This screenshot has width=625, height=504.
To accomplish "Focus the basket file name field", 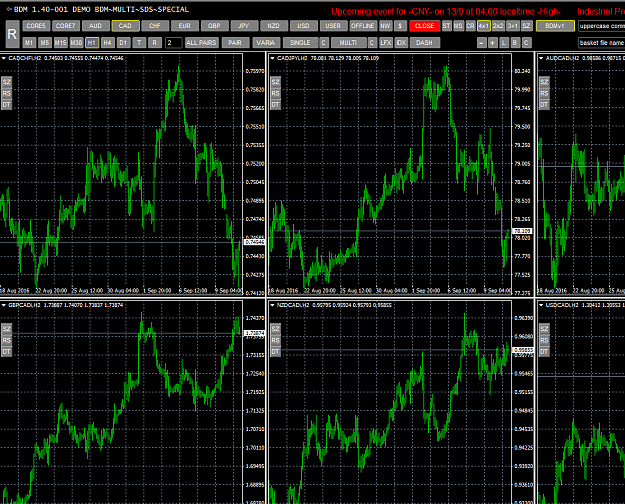I will pyautogui.click(x=601, y=43).
